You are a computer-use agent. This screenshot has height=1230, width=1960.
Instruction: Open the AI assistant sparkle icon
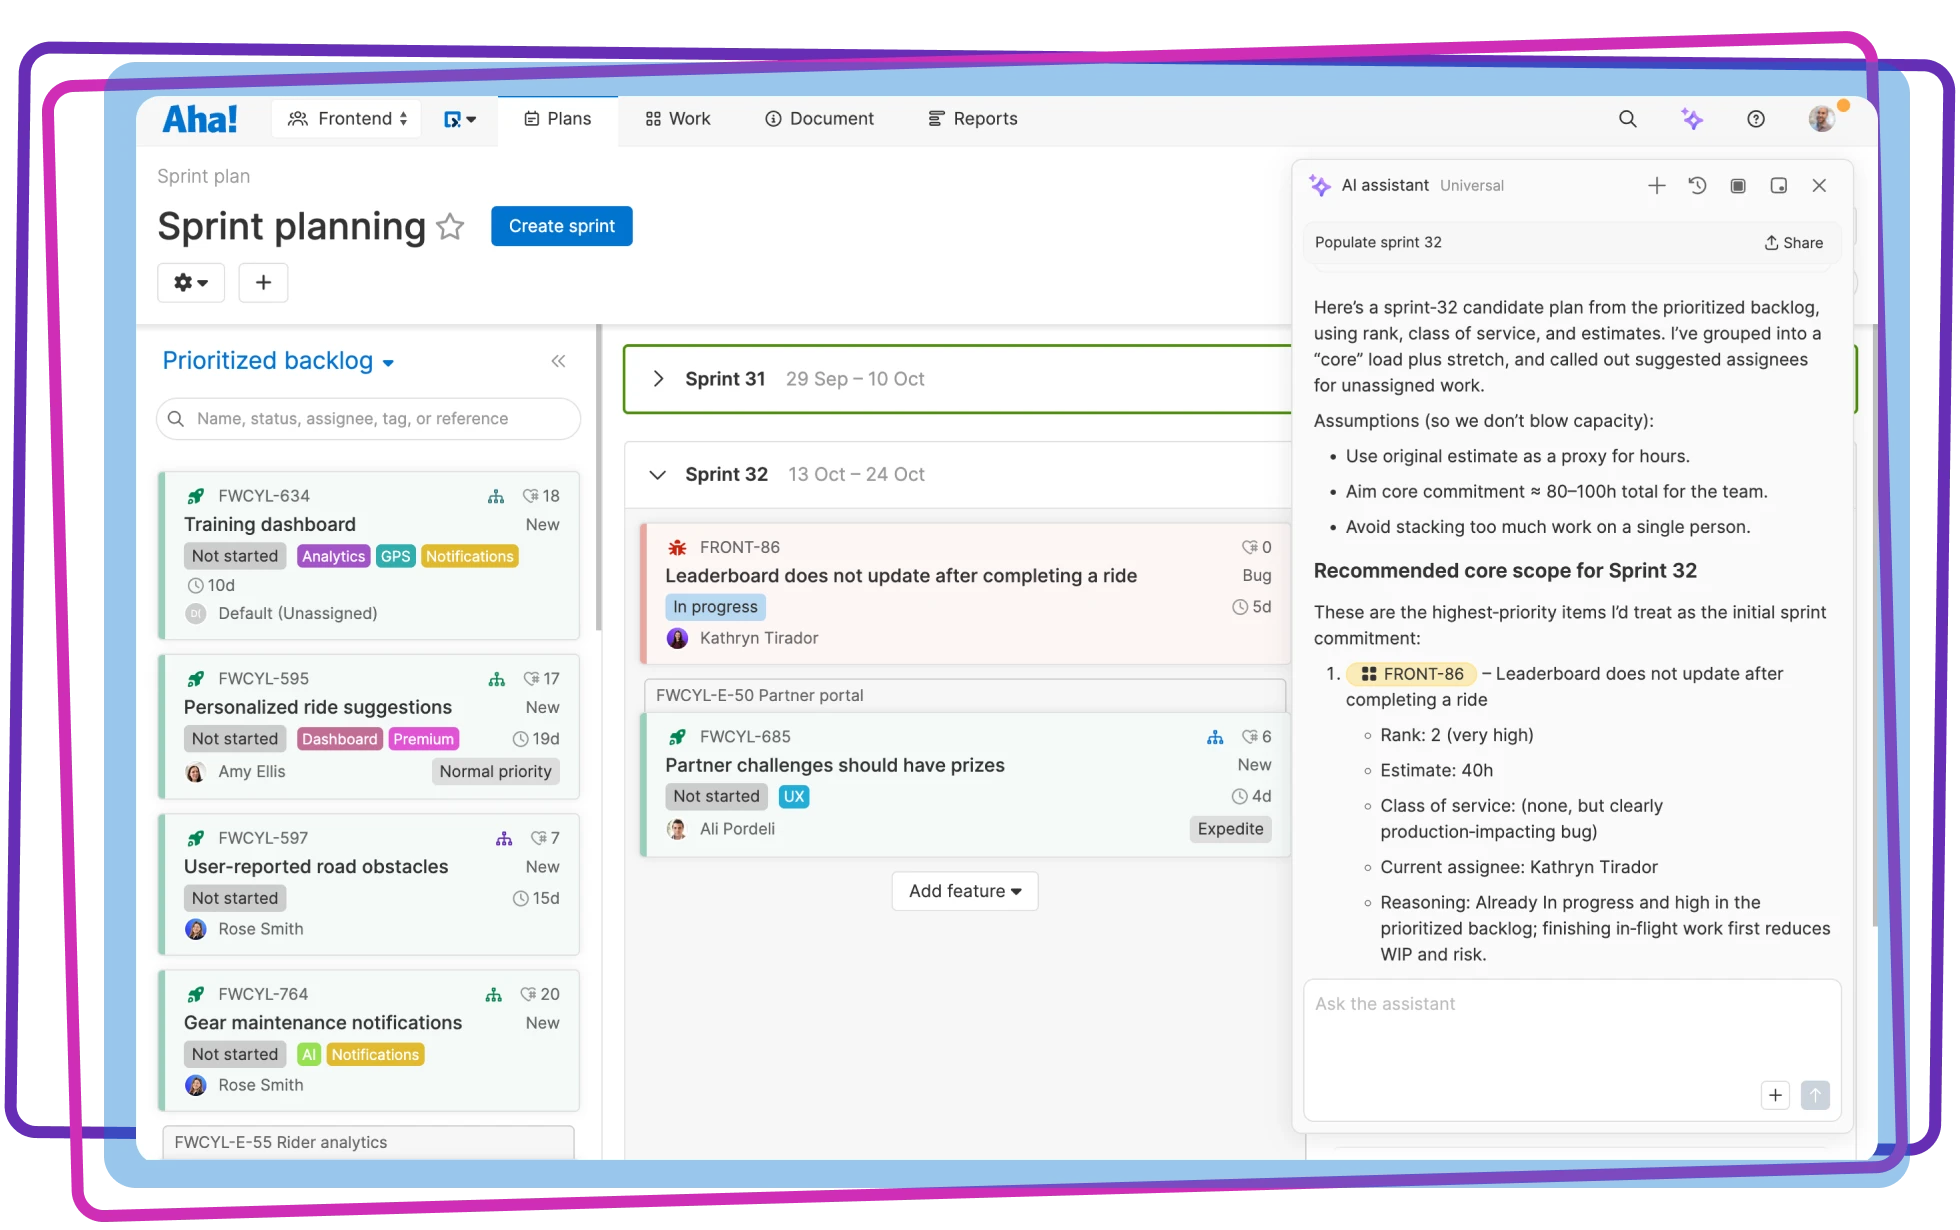click(1692, 119)
